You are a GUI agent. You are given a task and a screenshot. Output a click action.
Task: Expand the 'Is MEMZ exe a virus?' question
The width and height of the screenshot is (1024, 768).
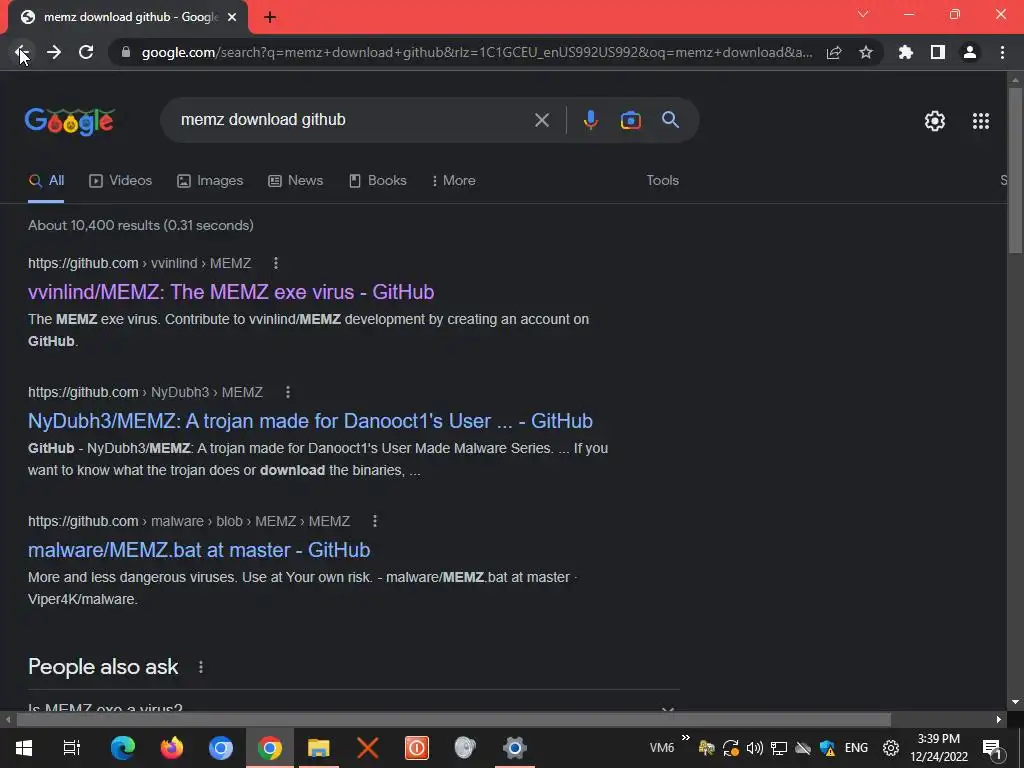click(x=353, y=706)
